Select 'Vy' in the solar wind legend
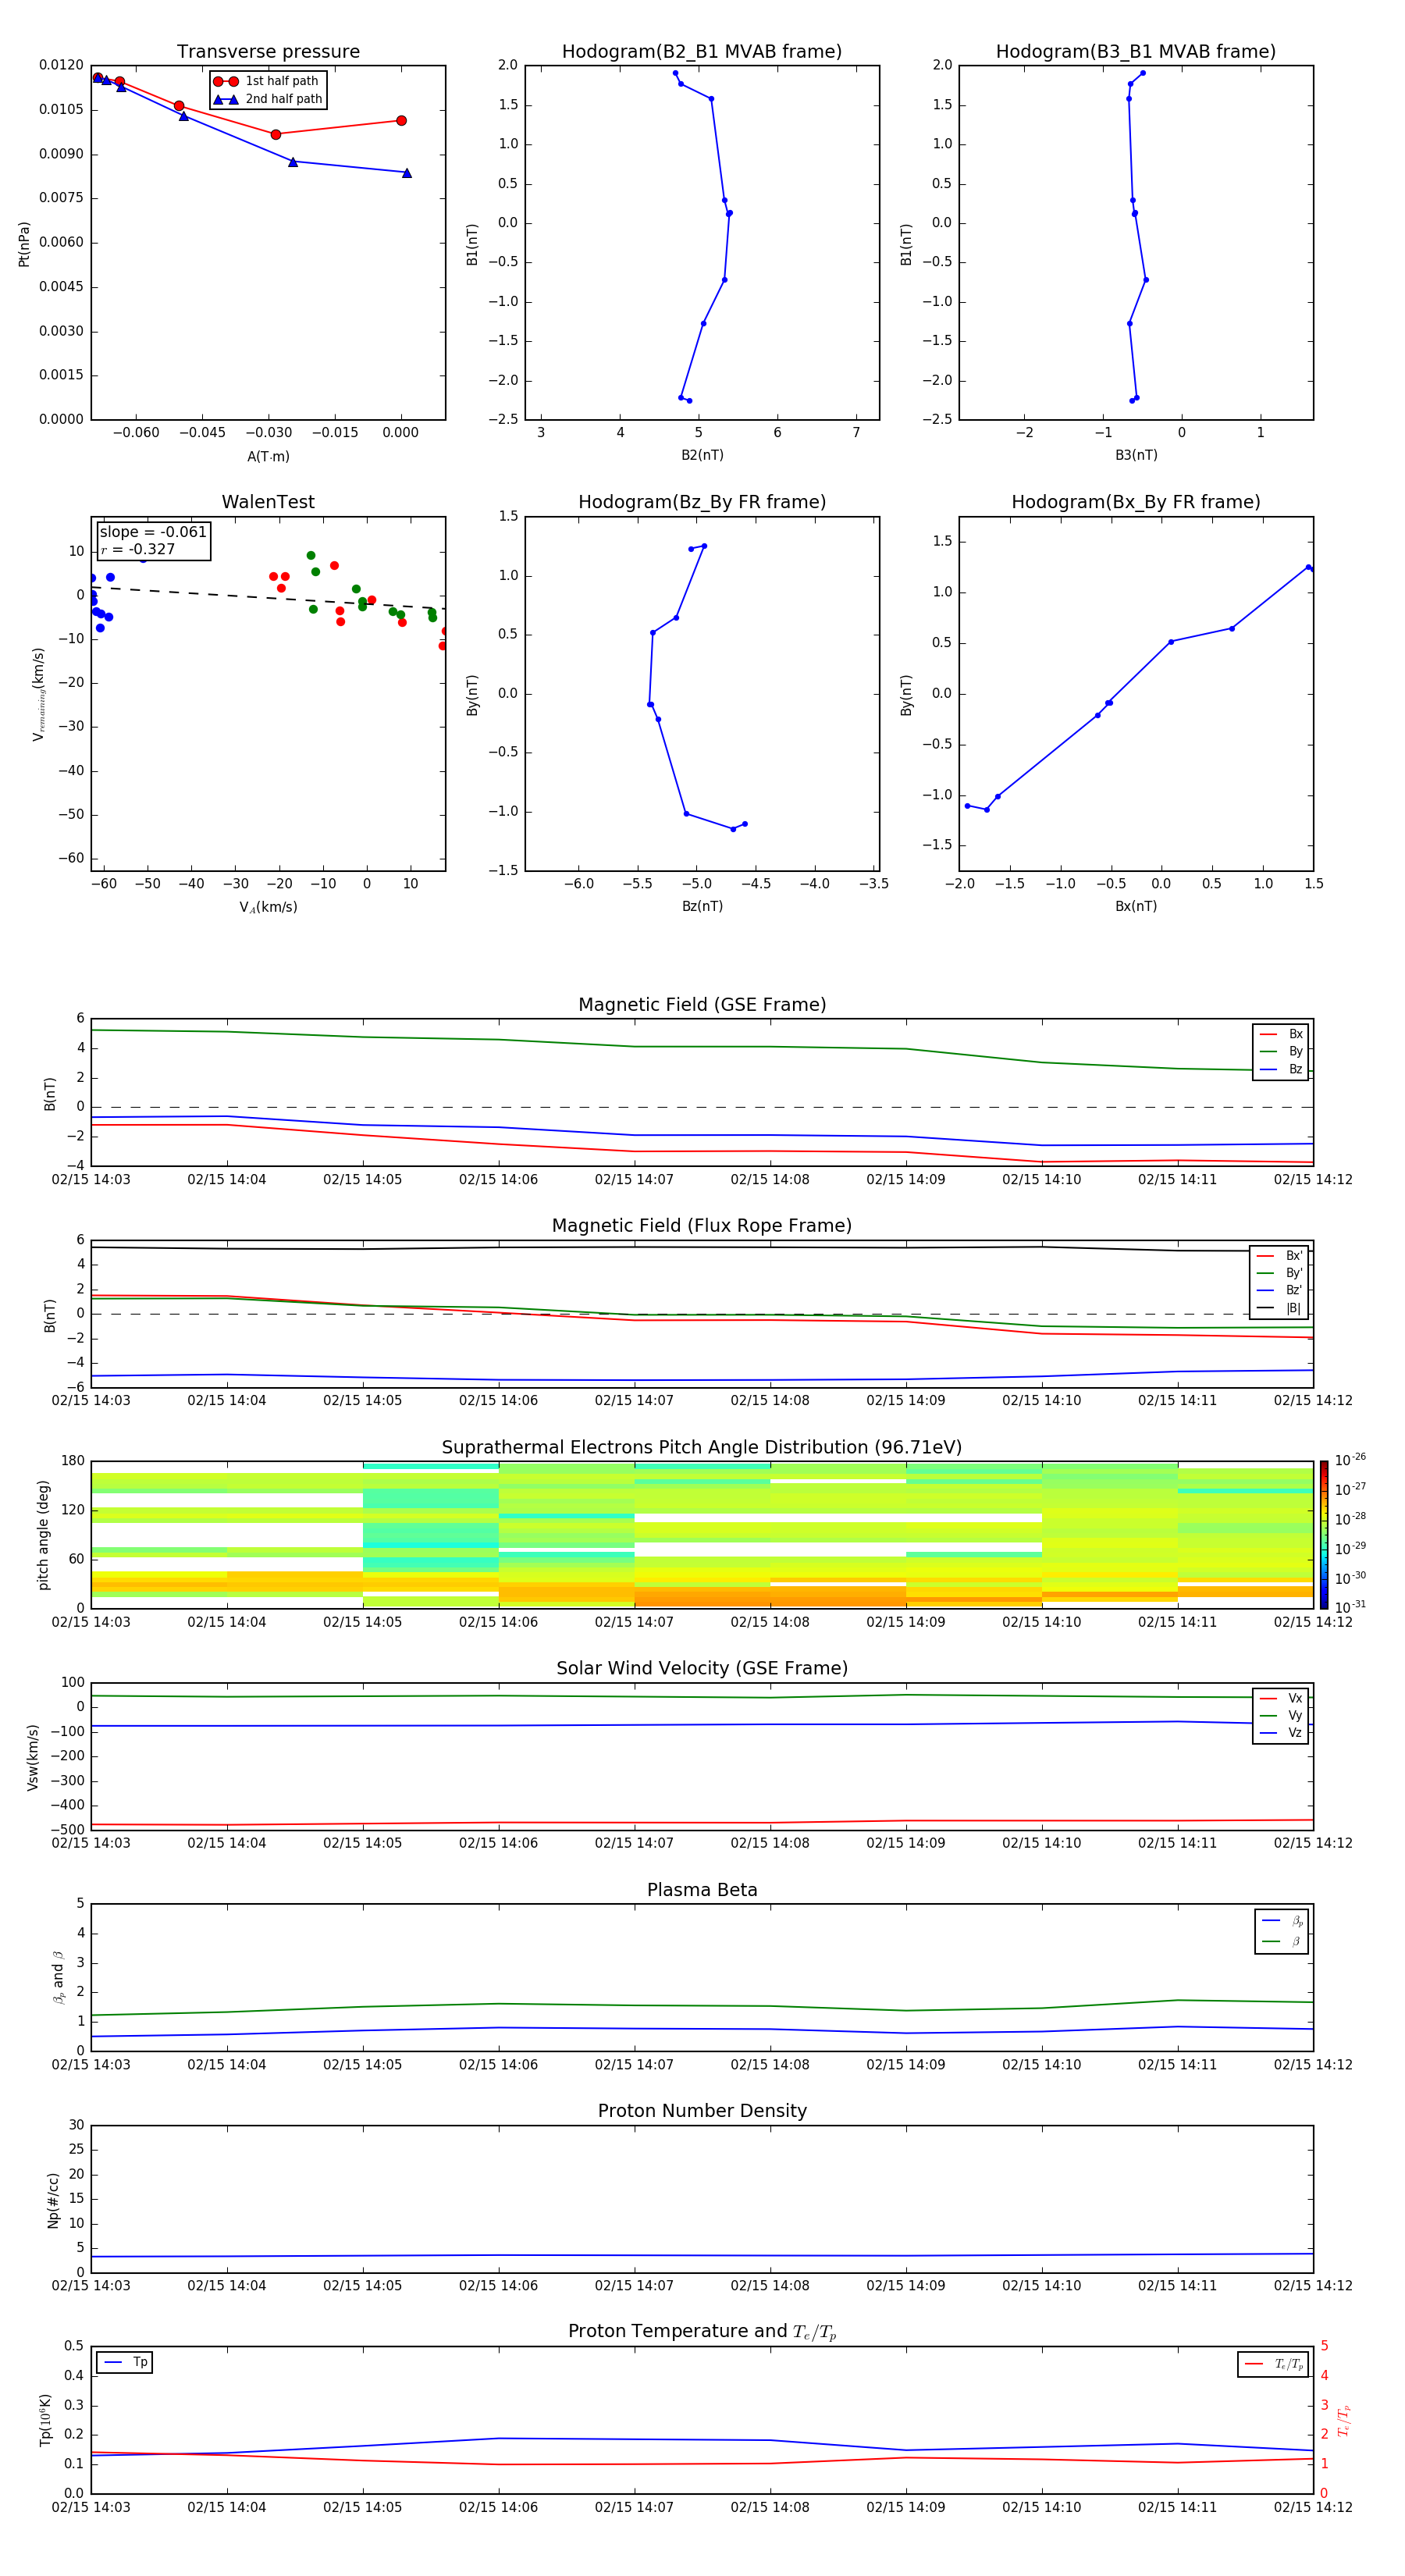Screen dimensions: 1405x2576 point(1281,1715)
